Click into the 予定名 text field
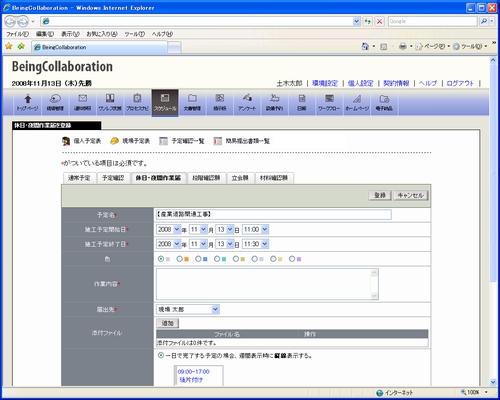 click(274, 214)
